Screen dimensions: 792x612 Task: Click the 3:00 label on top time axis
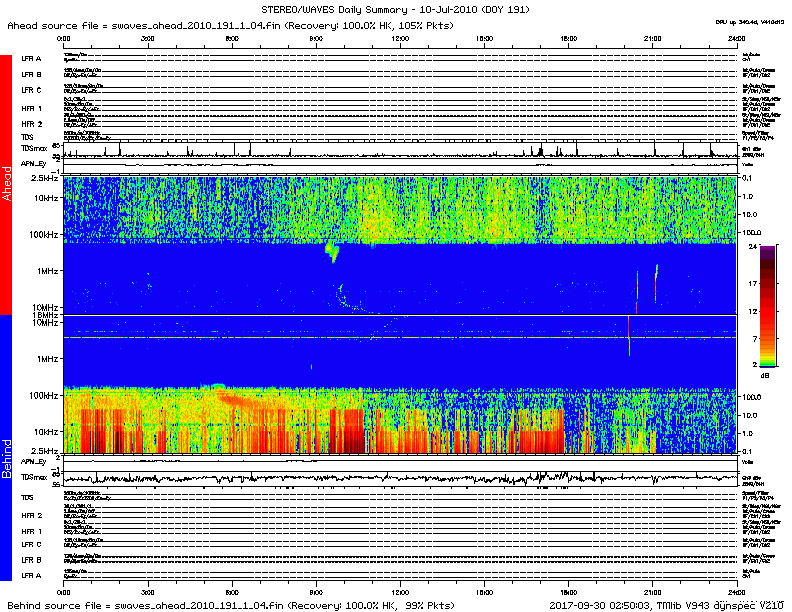(147, 37)
